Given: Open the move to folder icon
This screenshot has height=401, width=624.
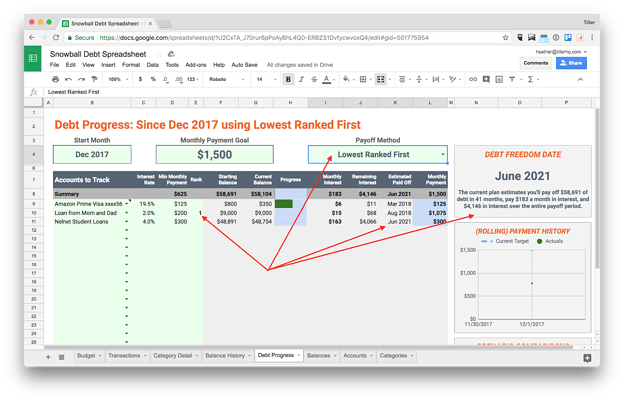Looking at the screenshot, I should click(x=171, y=54).
